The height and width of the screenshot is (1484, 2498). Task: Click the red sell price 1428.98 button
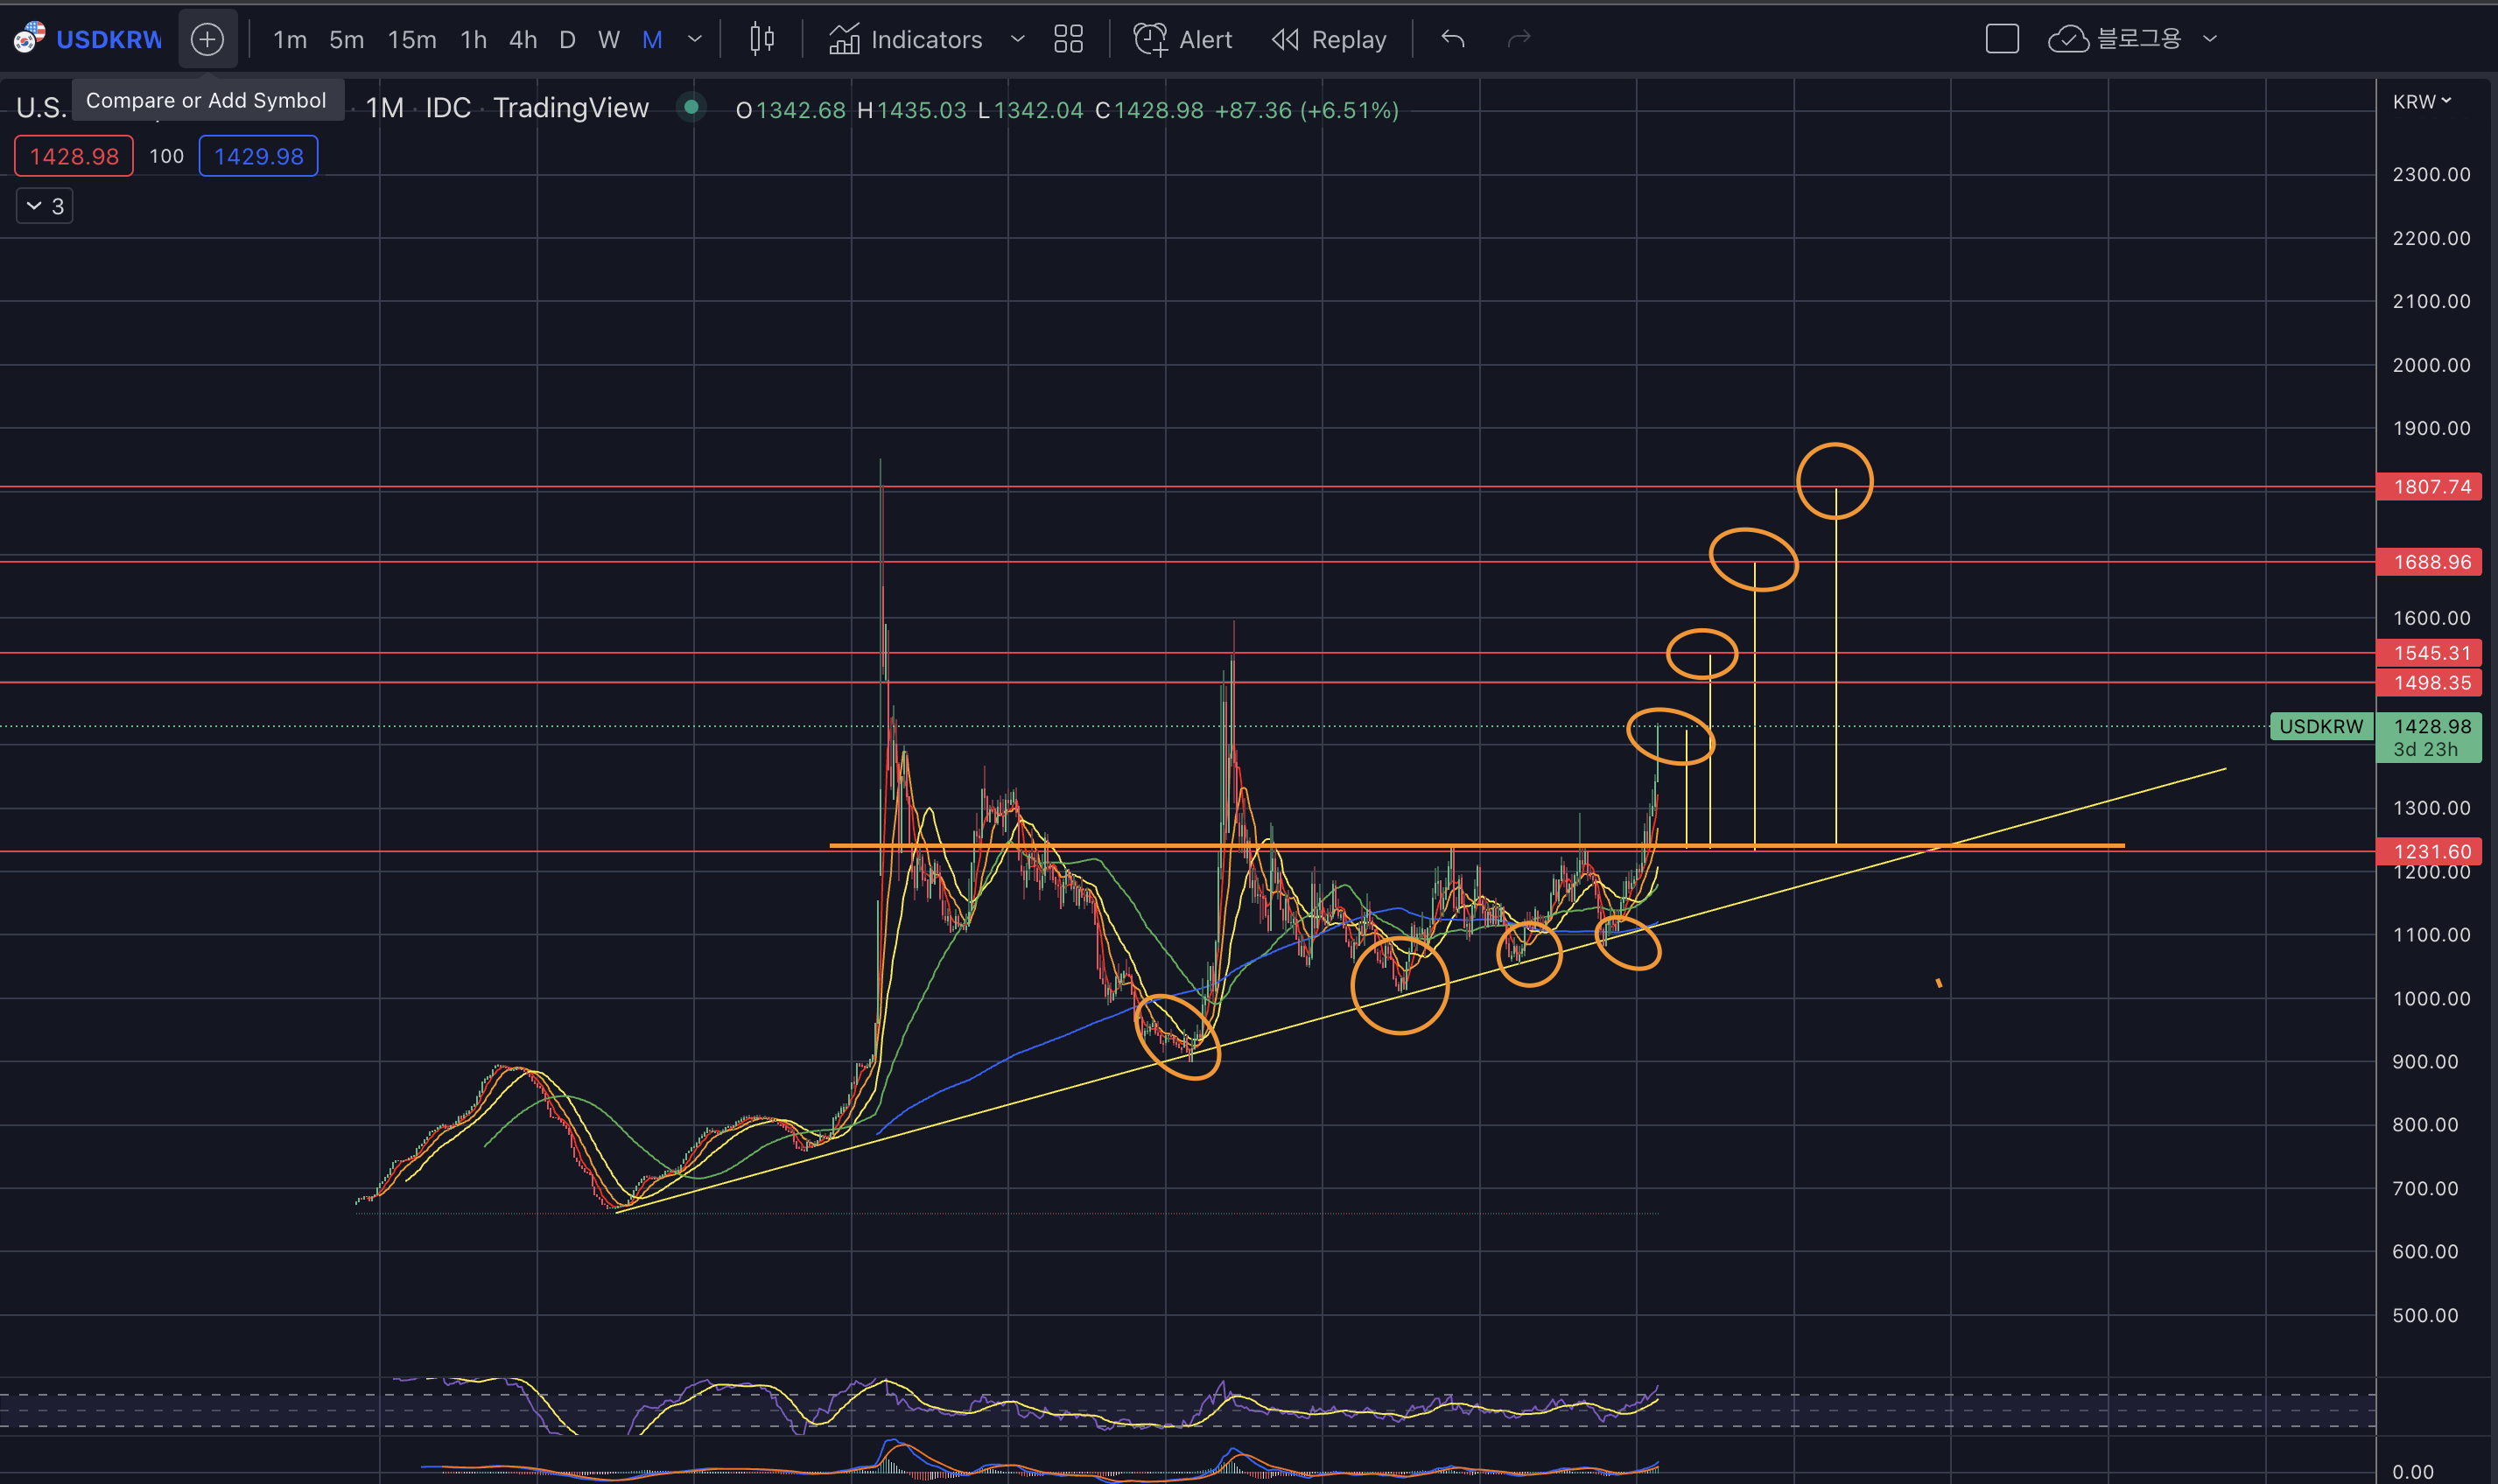[74, 156]
